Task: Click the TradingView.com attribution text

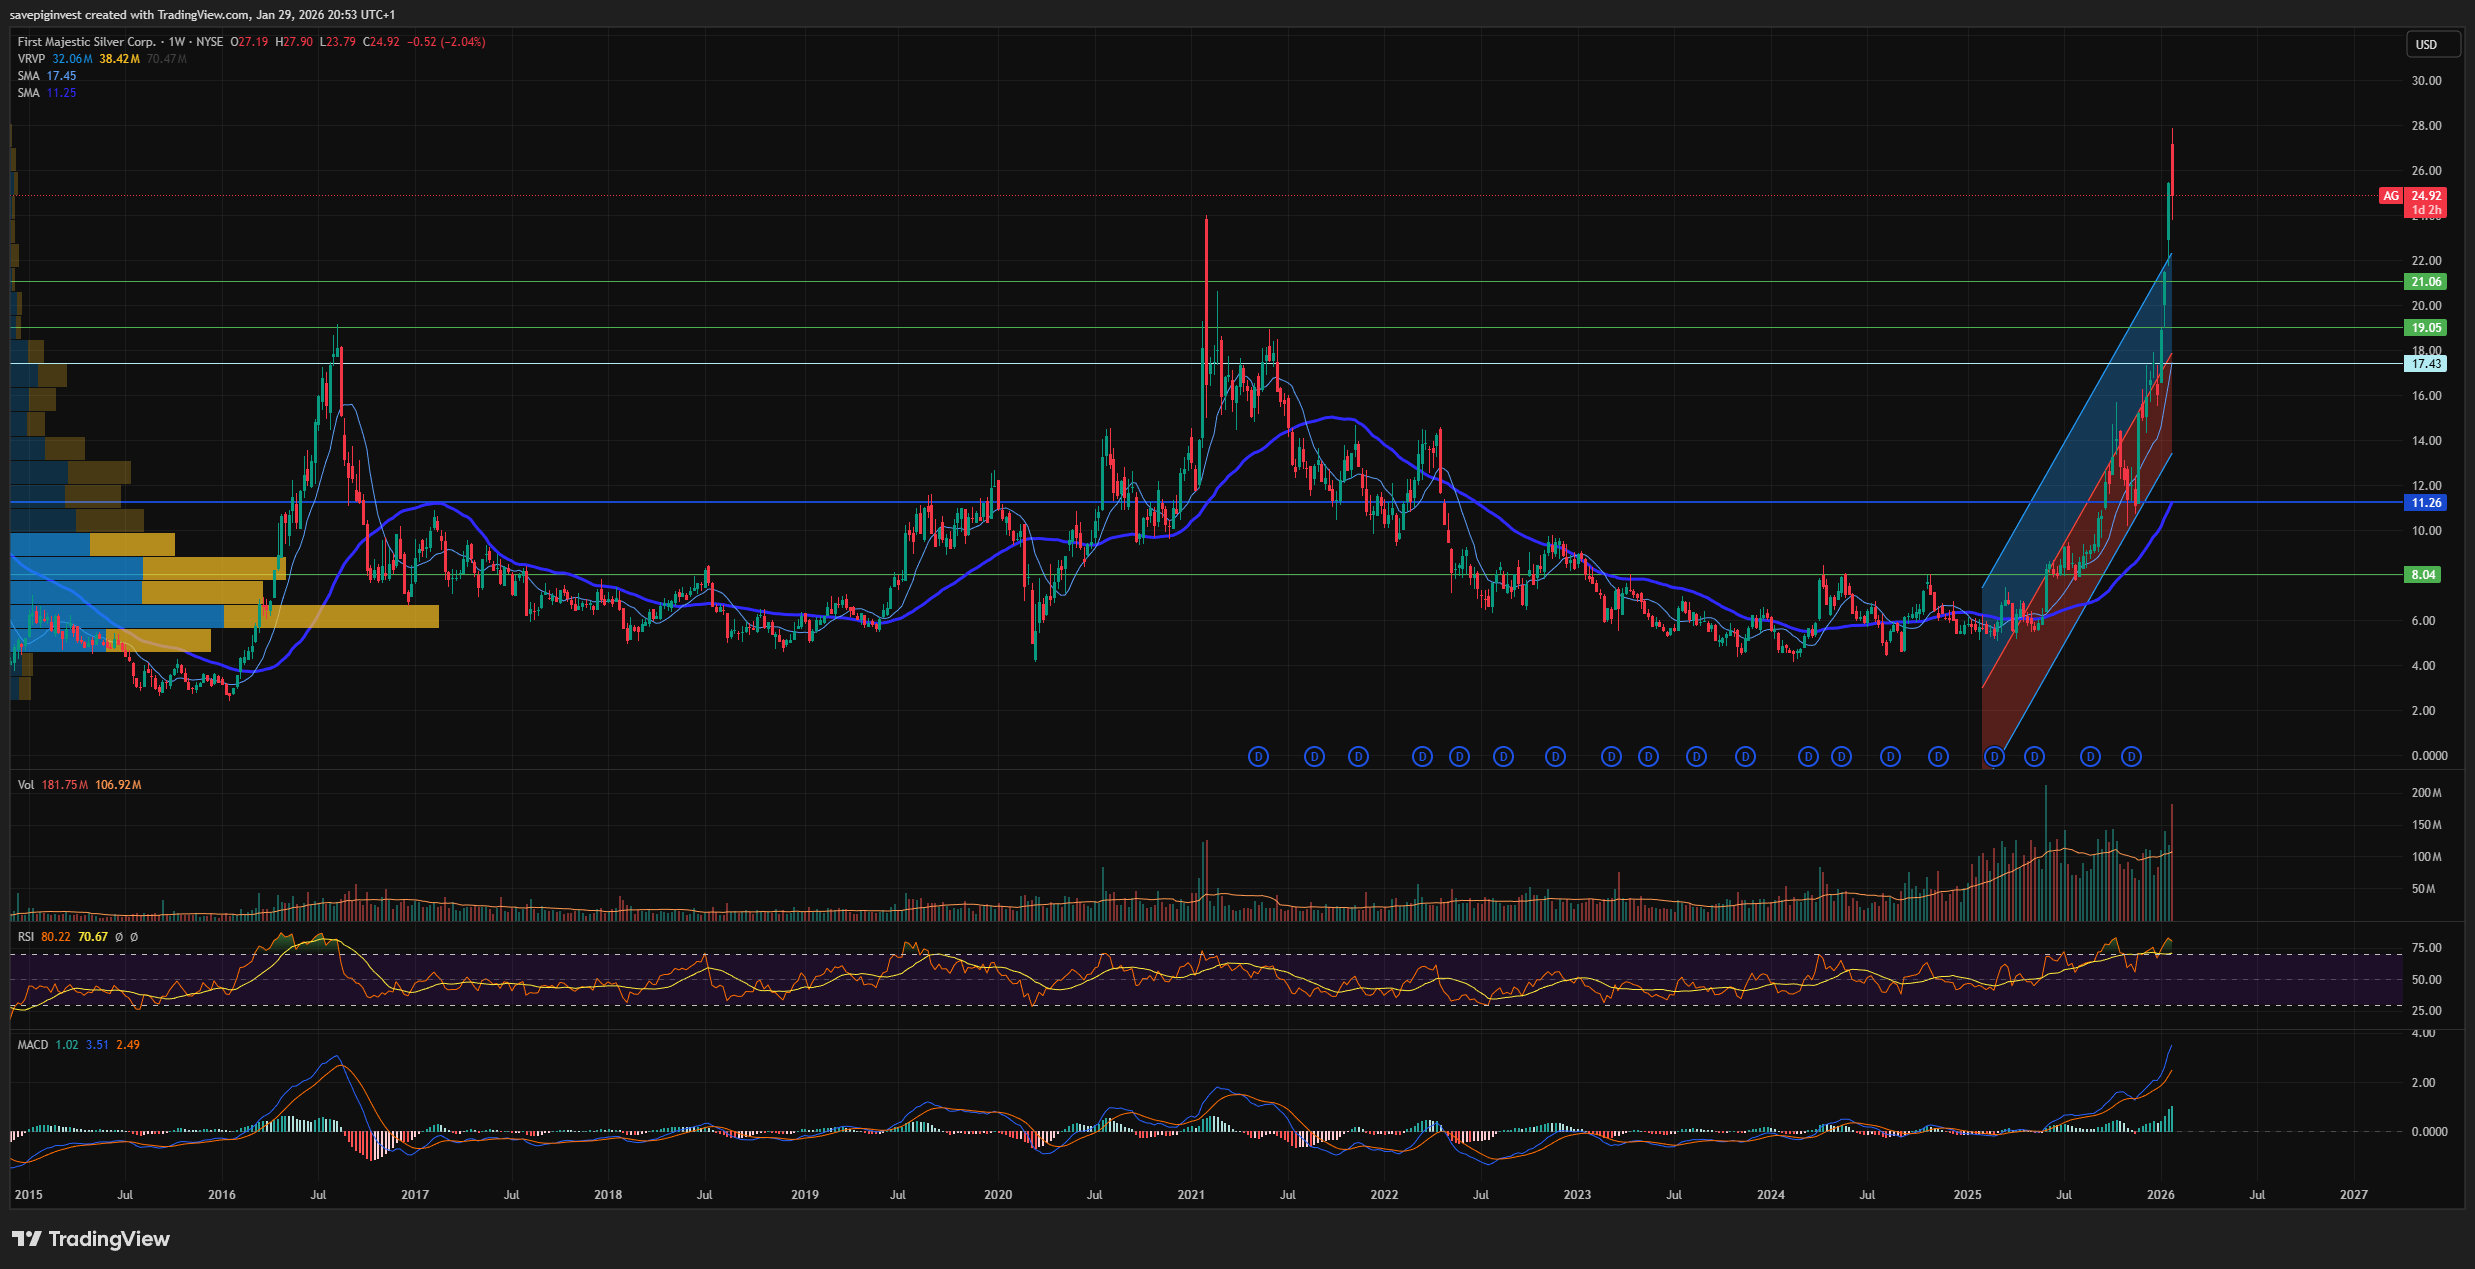Action: tap(203, 14)
